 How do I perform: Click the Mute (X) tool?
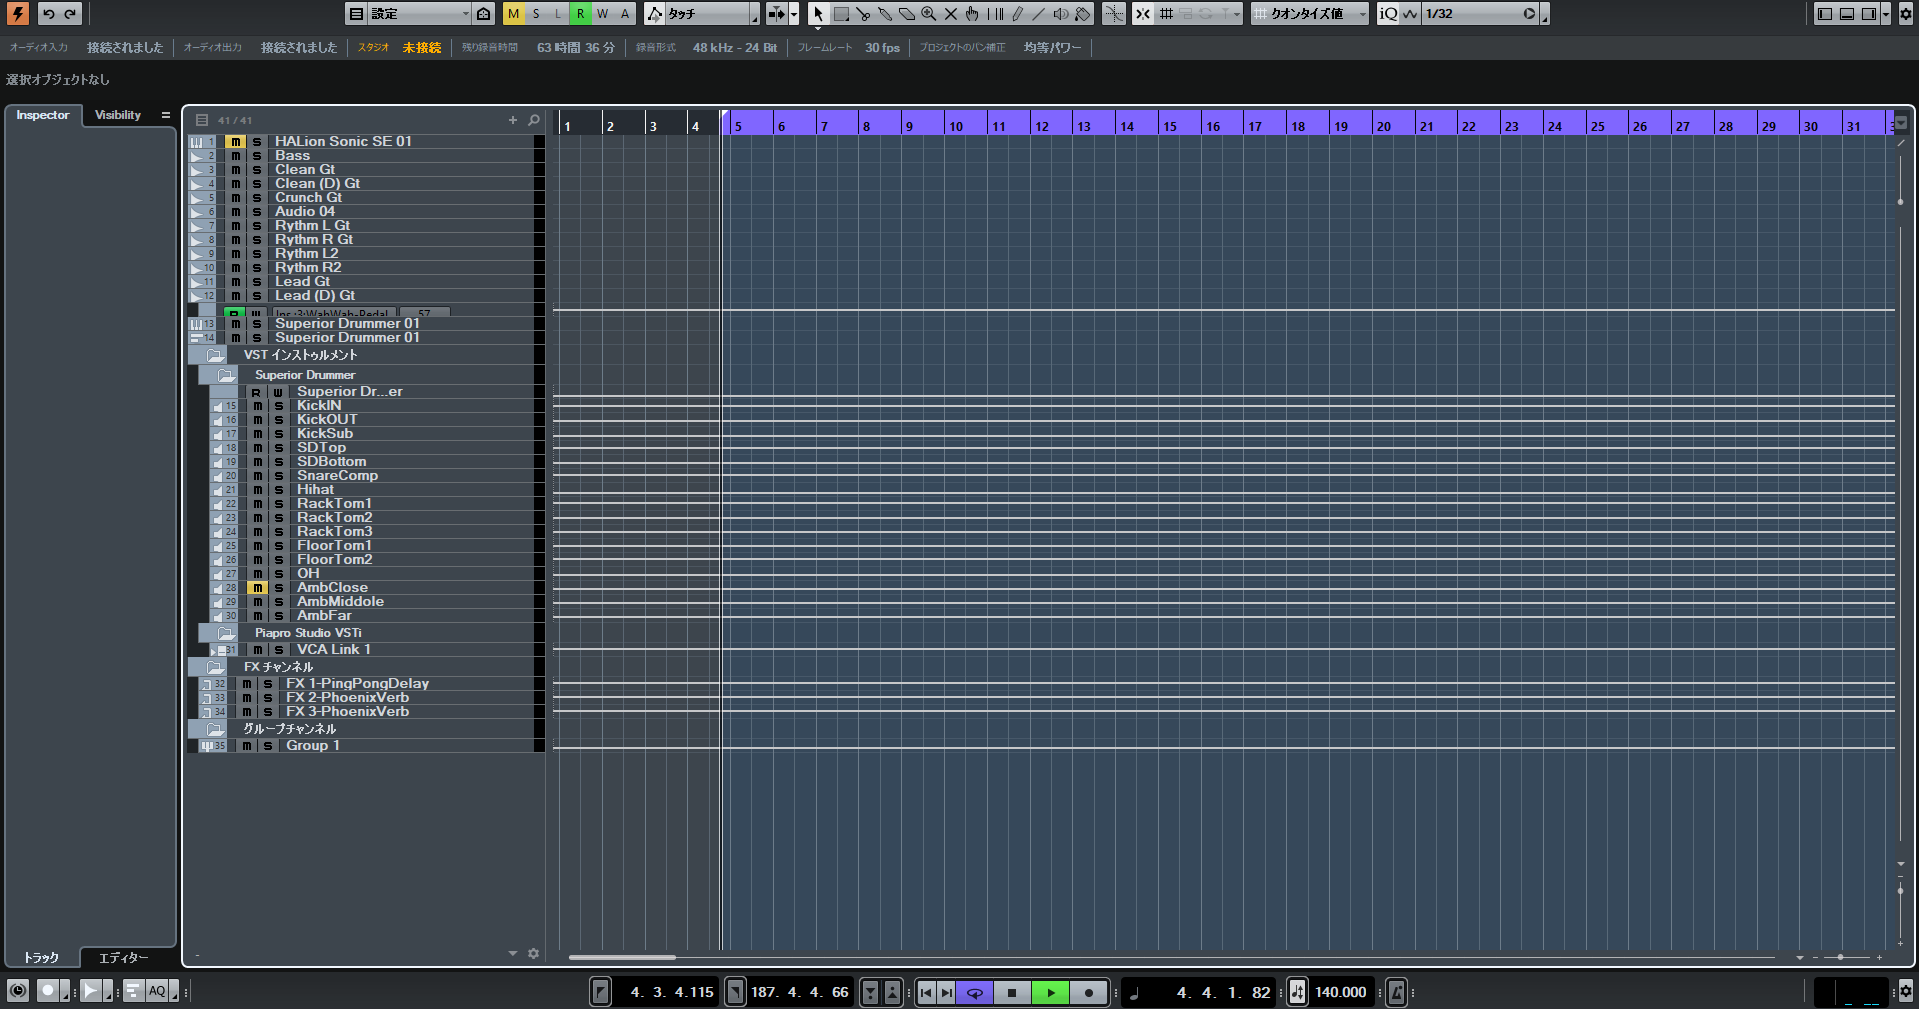click(x=951, y=14)
